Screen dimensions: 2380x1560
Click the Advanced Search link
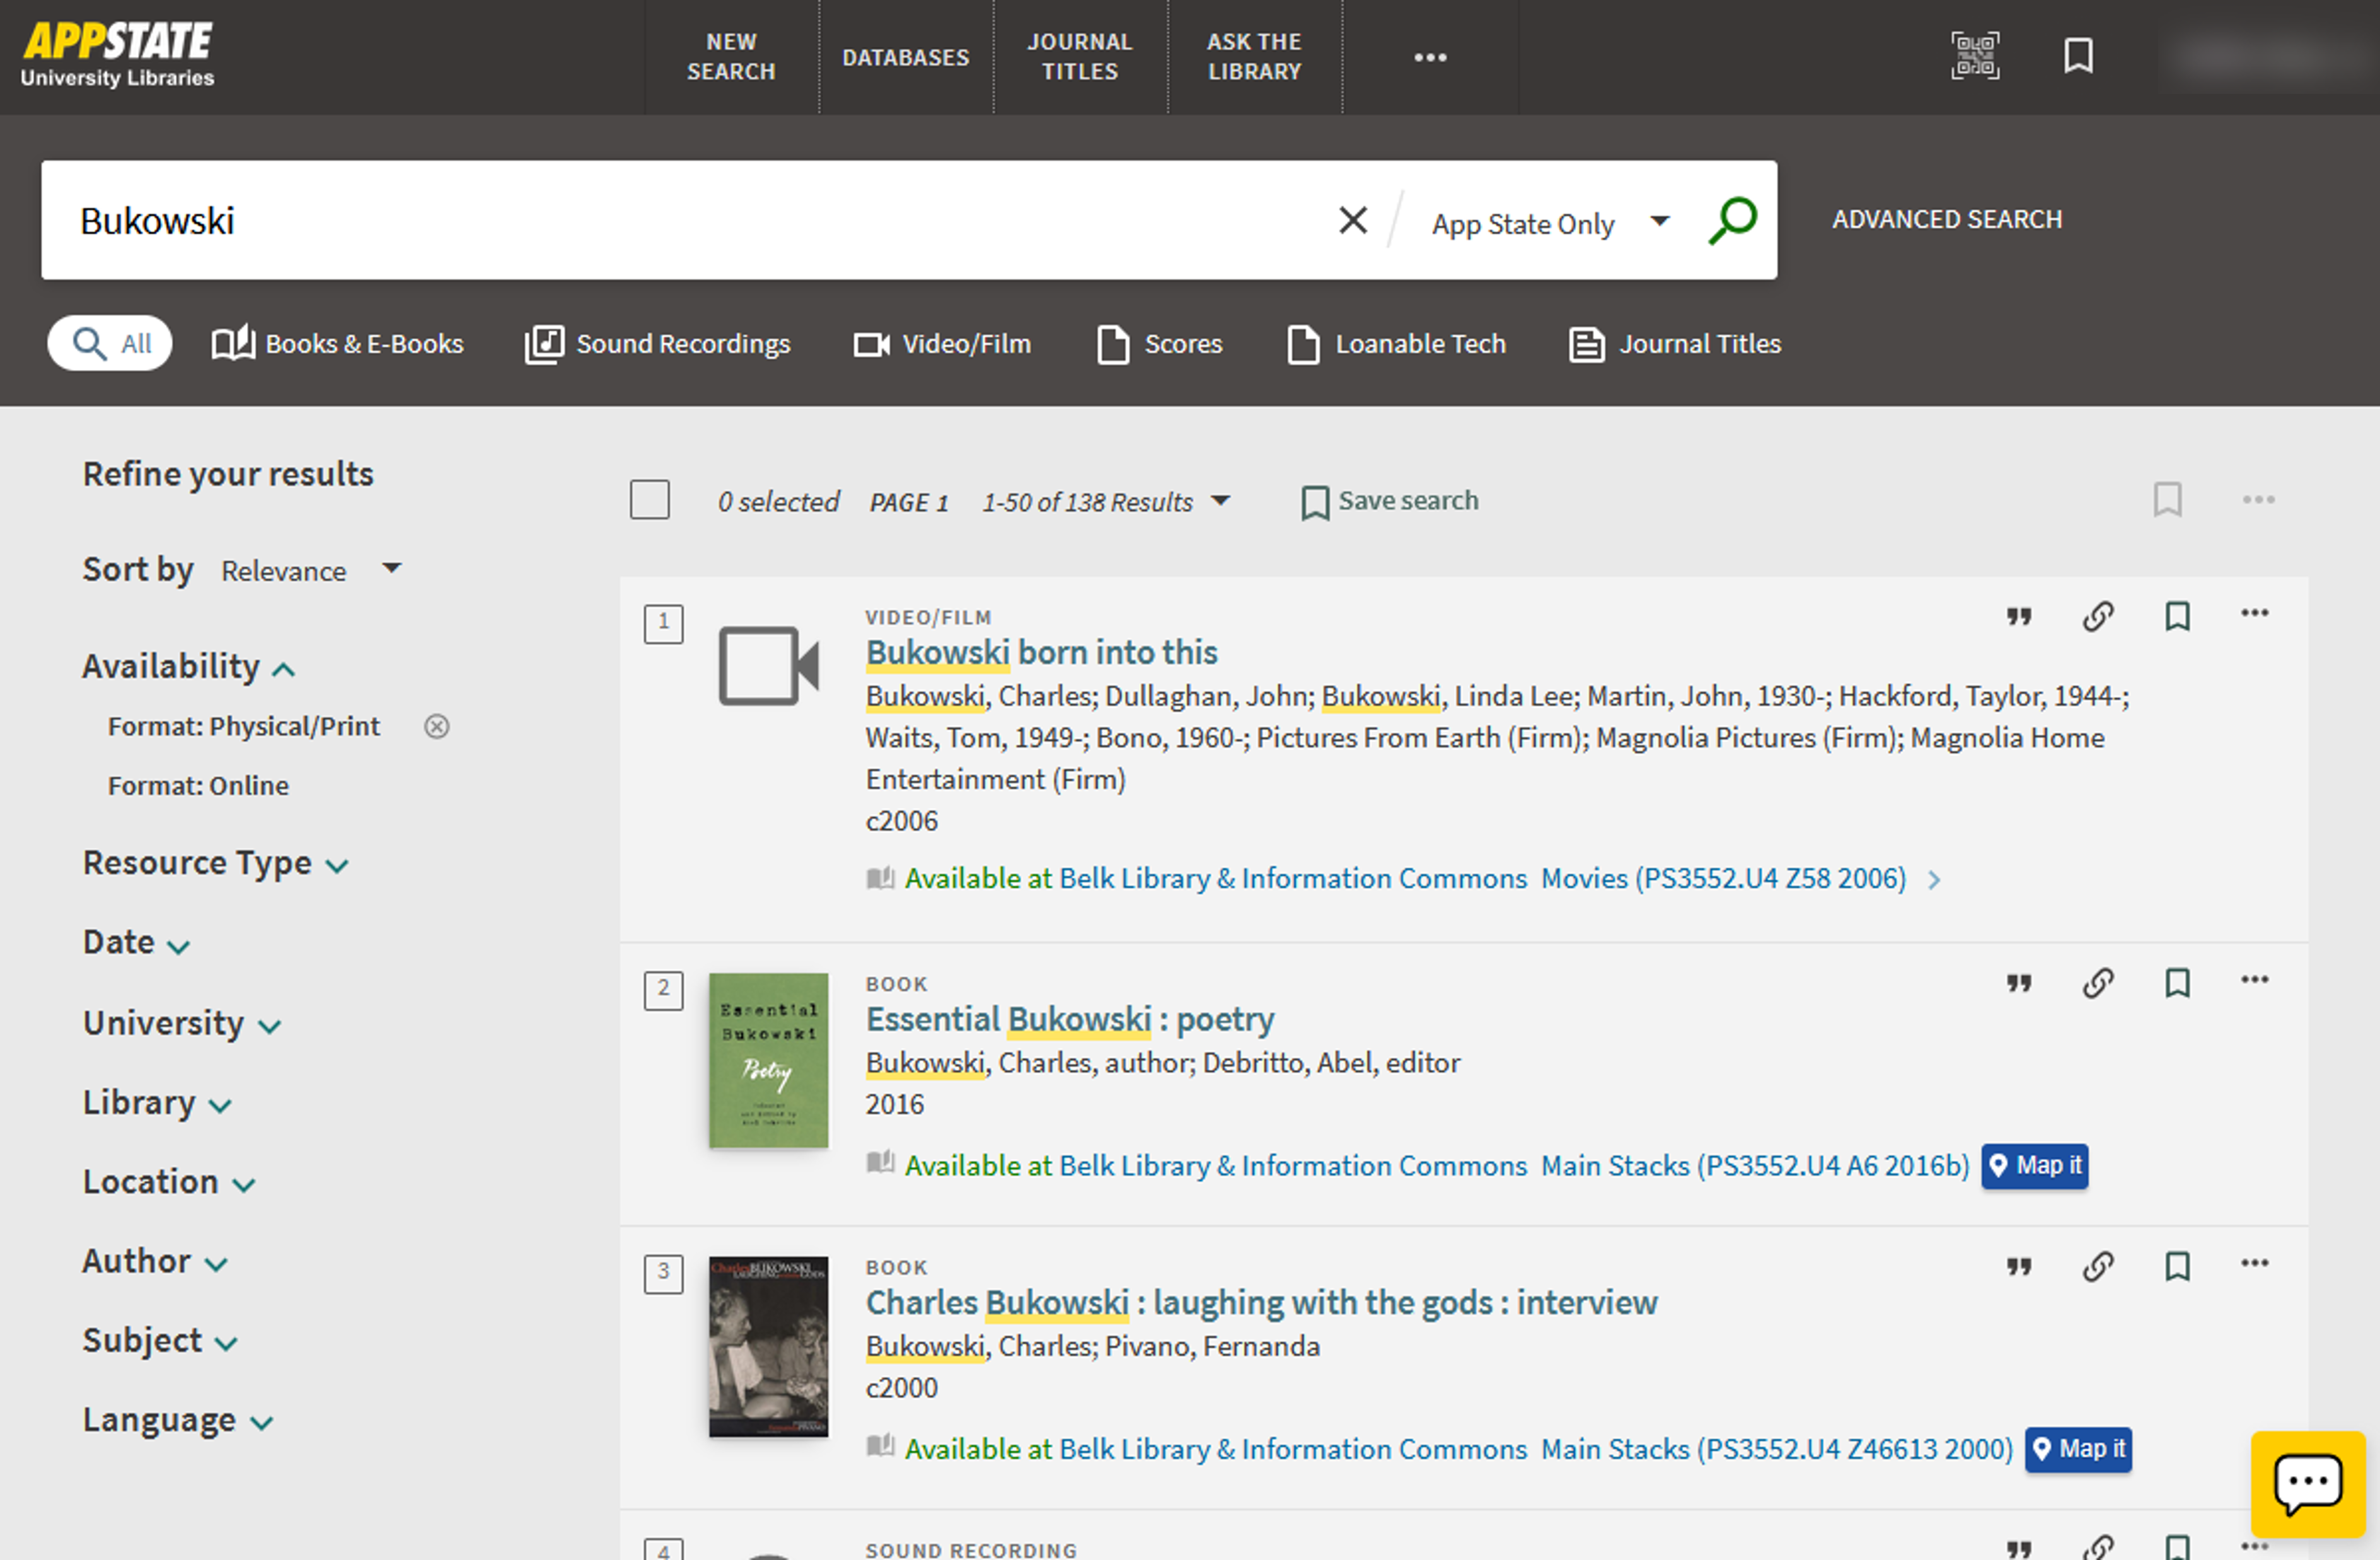(x=1946, y=219)
